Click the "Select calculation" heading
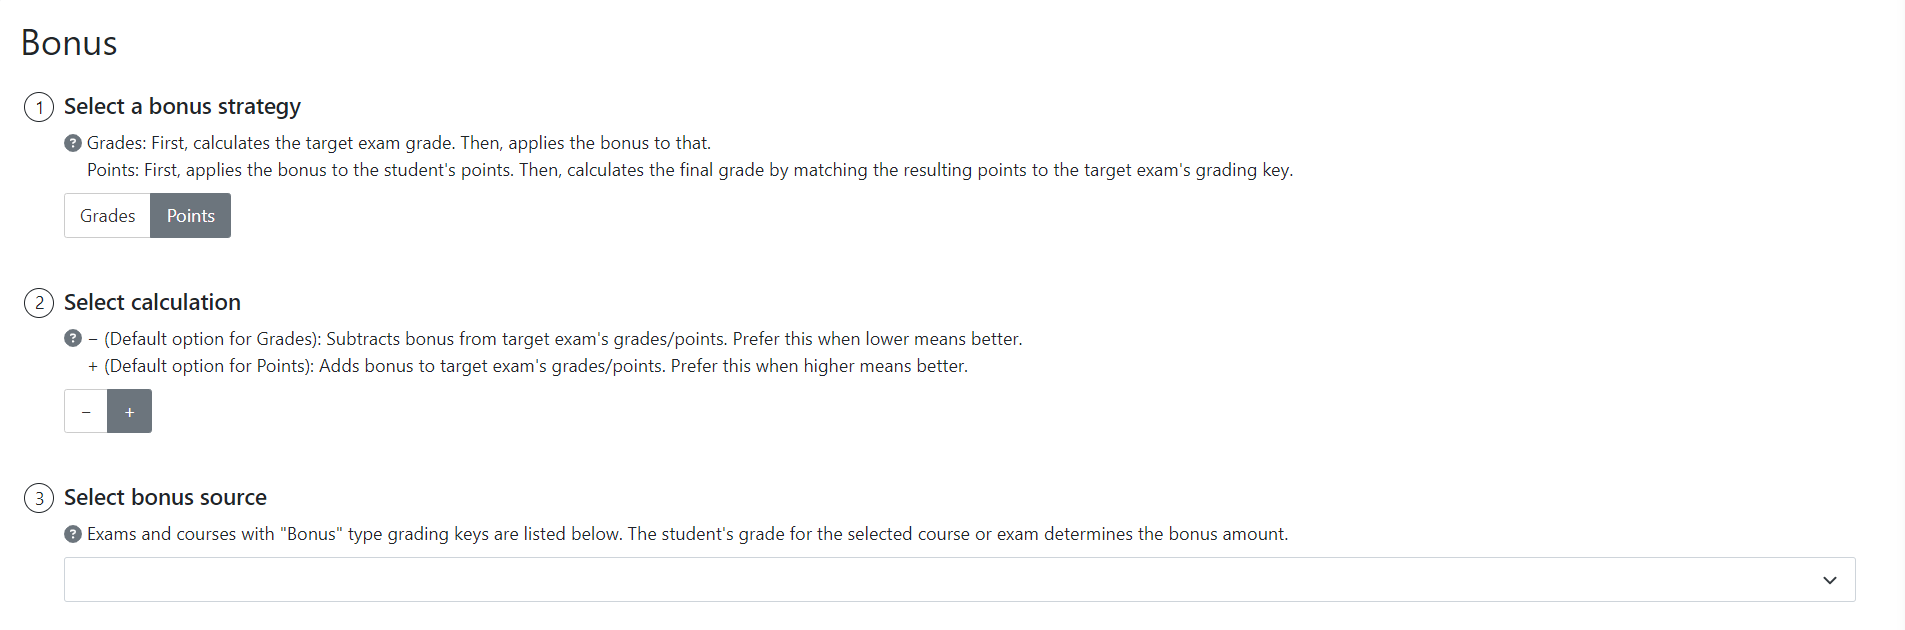This screenshot has height=630, width=1905. coord(152,302)
